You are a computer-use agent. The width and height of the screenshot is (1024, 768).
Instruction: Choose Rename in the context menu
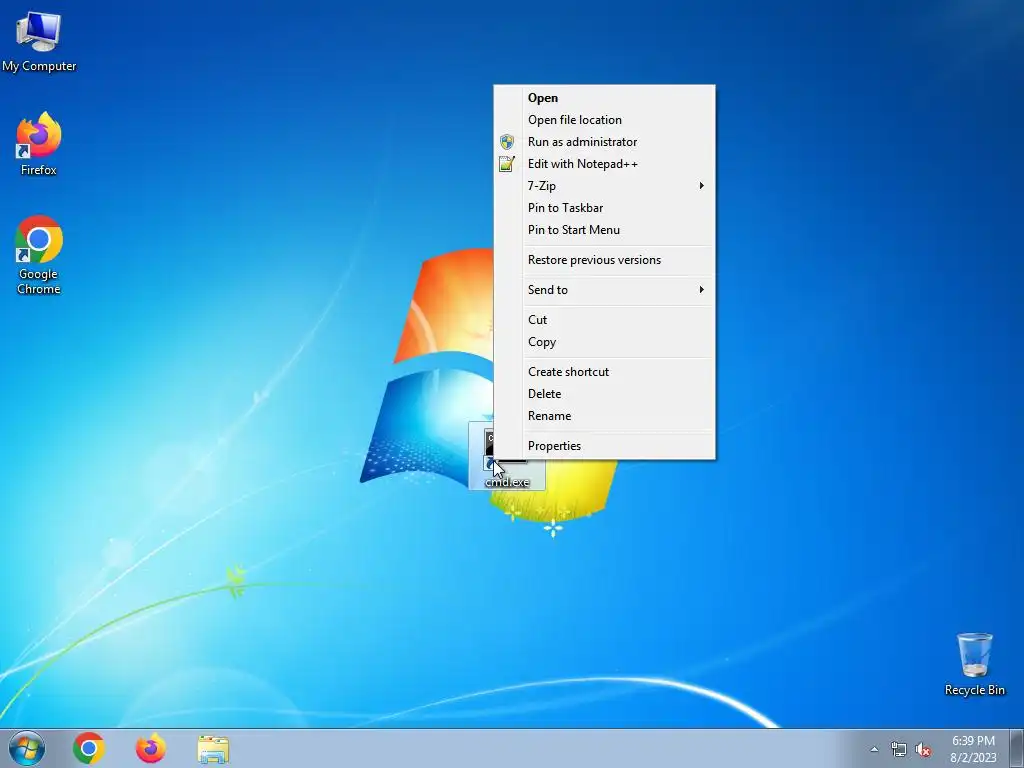tap(604, 416)
